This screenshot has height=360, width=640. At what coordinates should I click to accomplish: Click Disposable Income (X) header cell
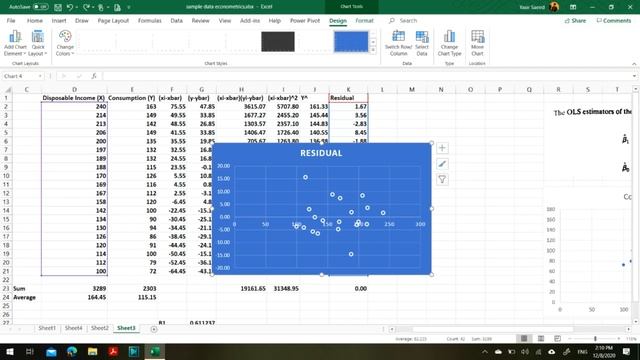point(74,98)
